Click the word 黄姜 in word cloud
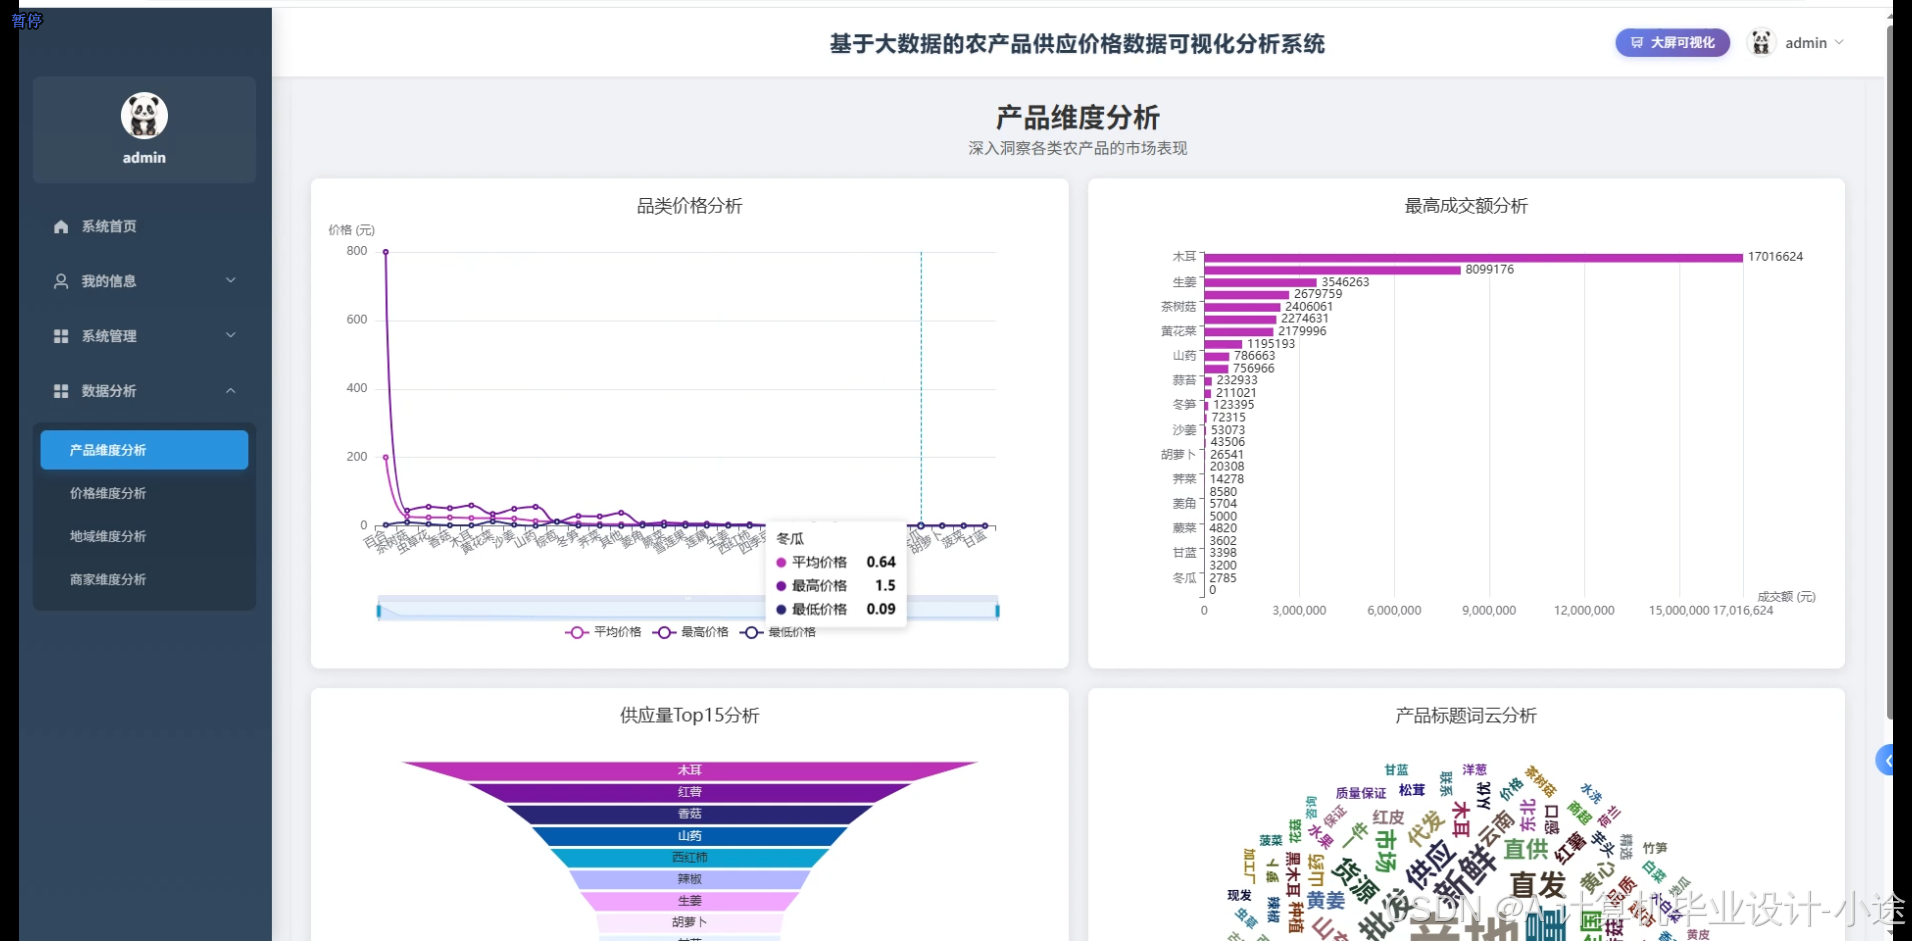The width and height of the screenshot is (1912, 941). [x=1325, y=901]
